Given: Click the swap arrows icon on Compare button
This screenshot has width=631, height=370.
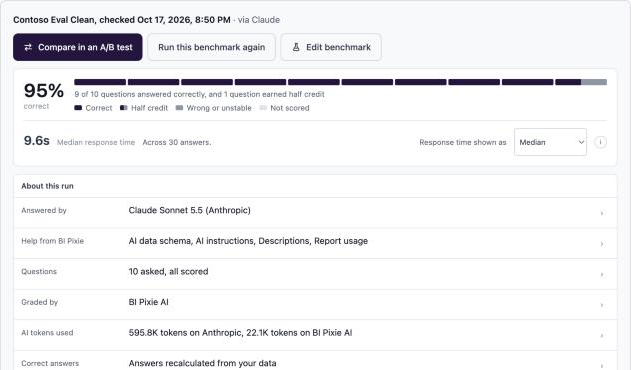Looking at the screenshot, I should tap(28, 47).
